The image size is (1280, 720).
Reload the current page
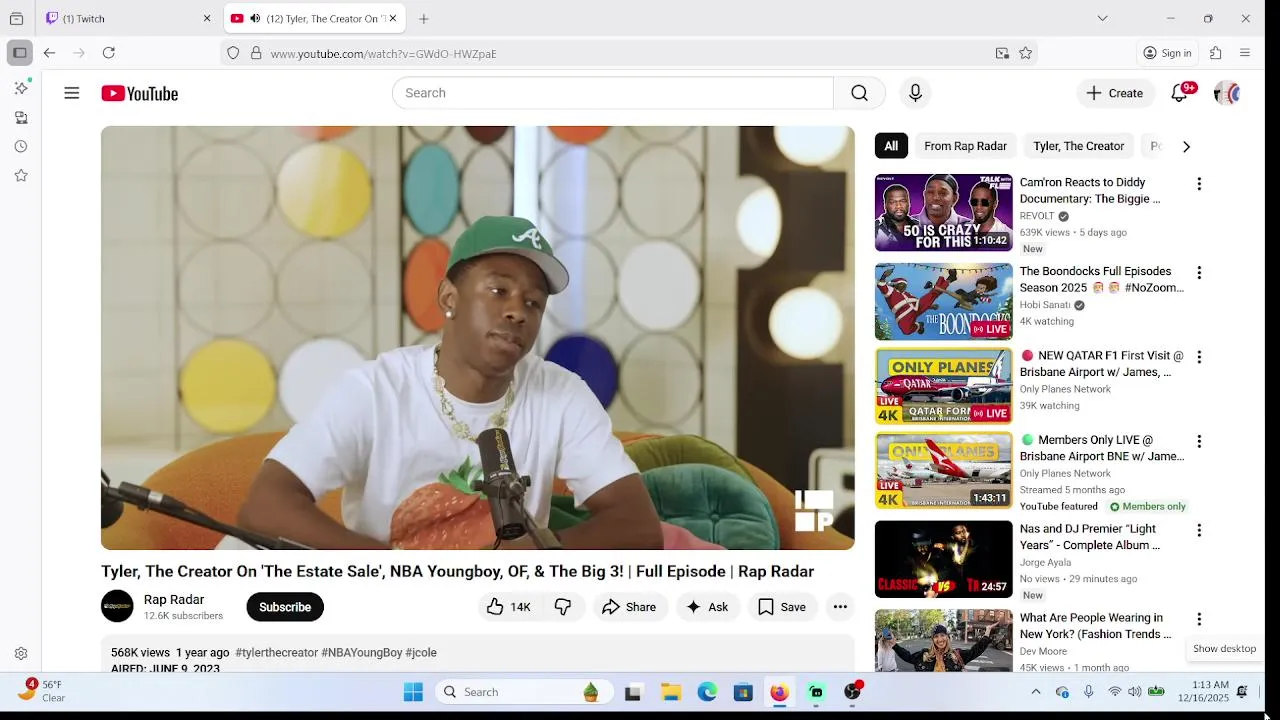[x=109, y=53]
